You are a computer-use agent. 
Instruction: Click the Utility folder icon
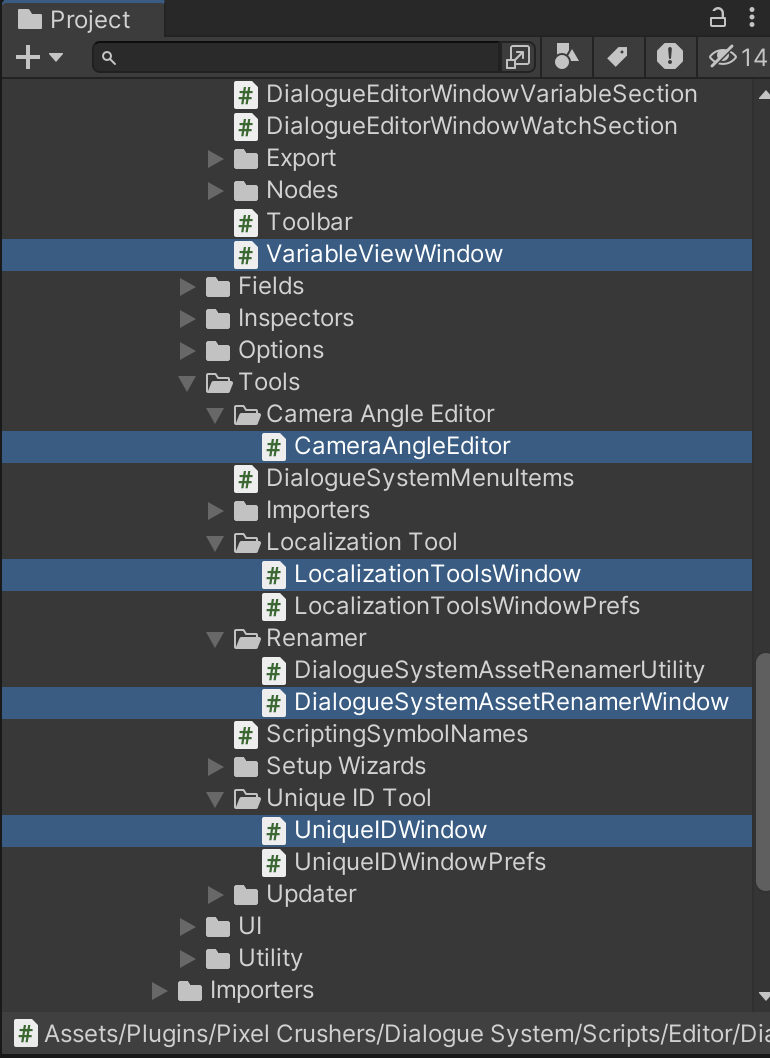coord(218,959)
